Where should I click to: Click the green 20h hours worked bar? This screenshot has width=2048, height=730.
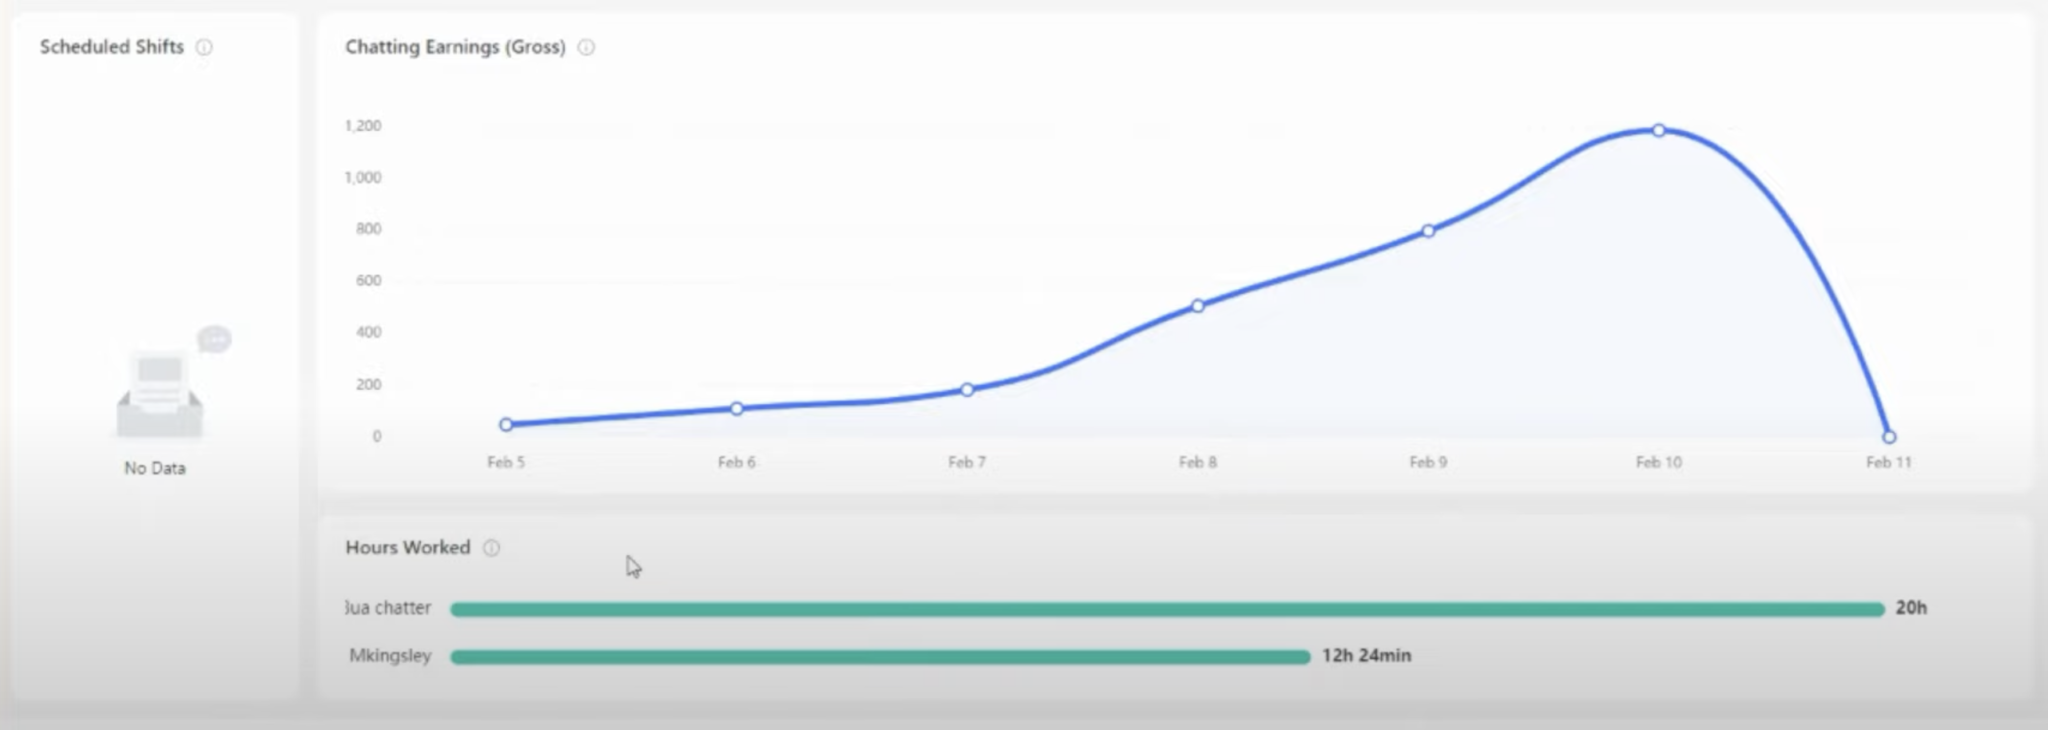point(1166,609)
